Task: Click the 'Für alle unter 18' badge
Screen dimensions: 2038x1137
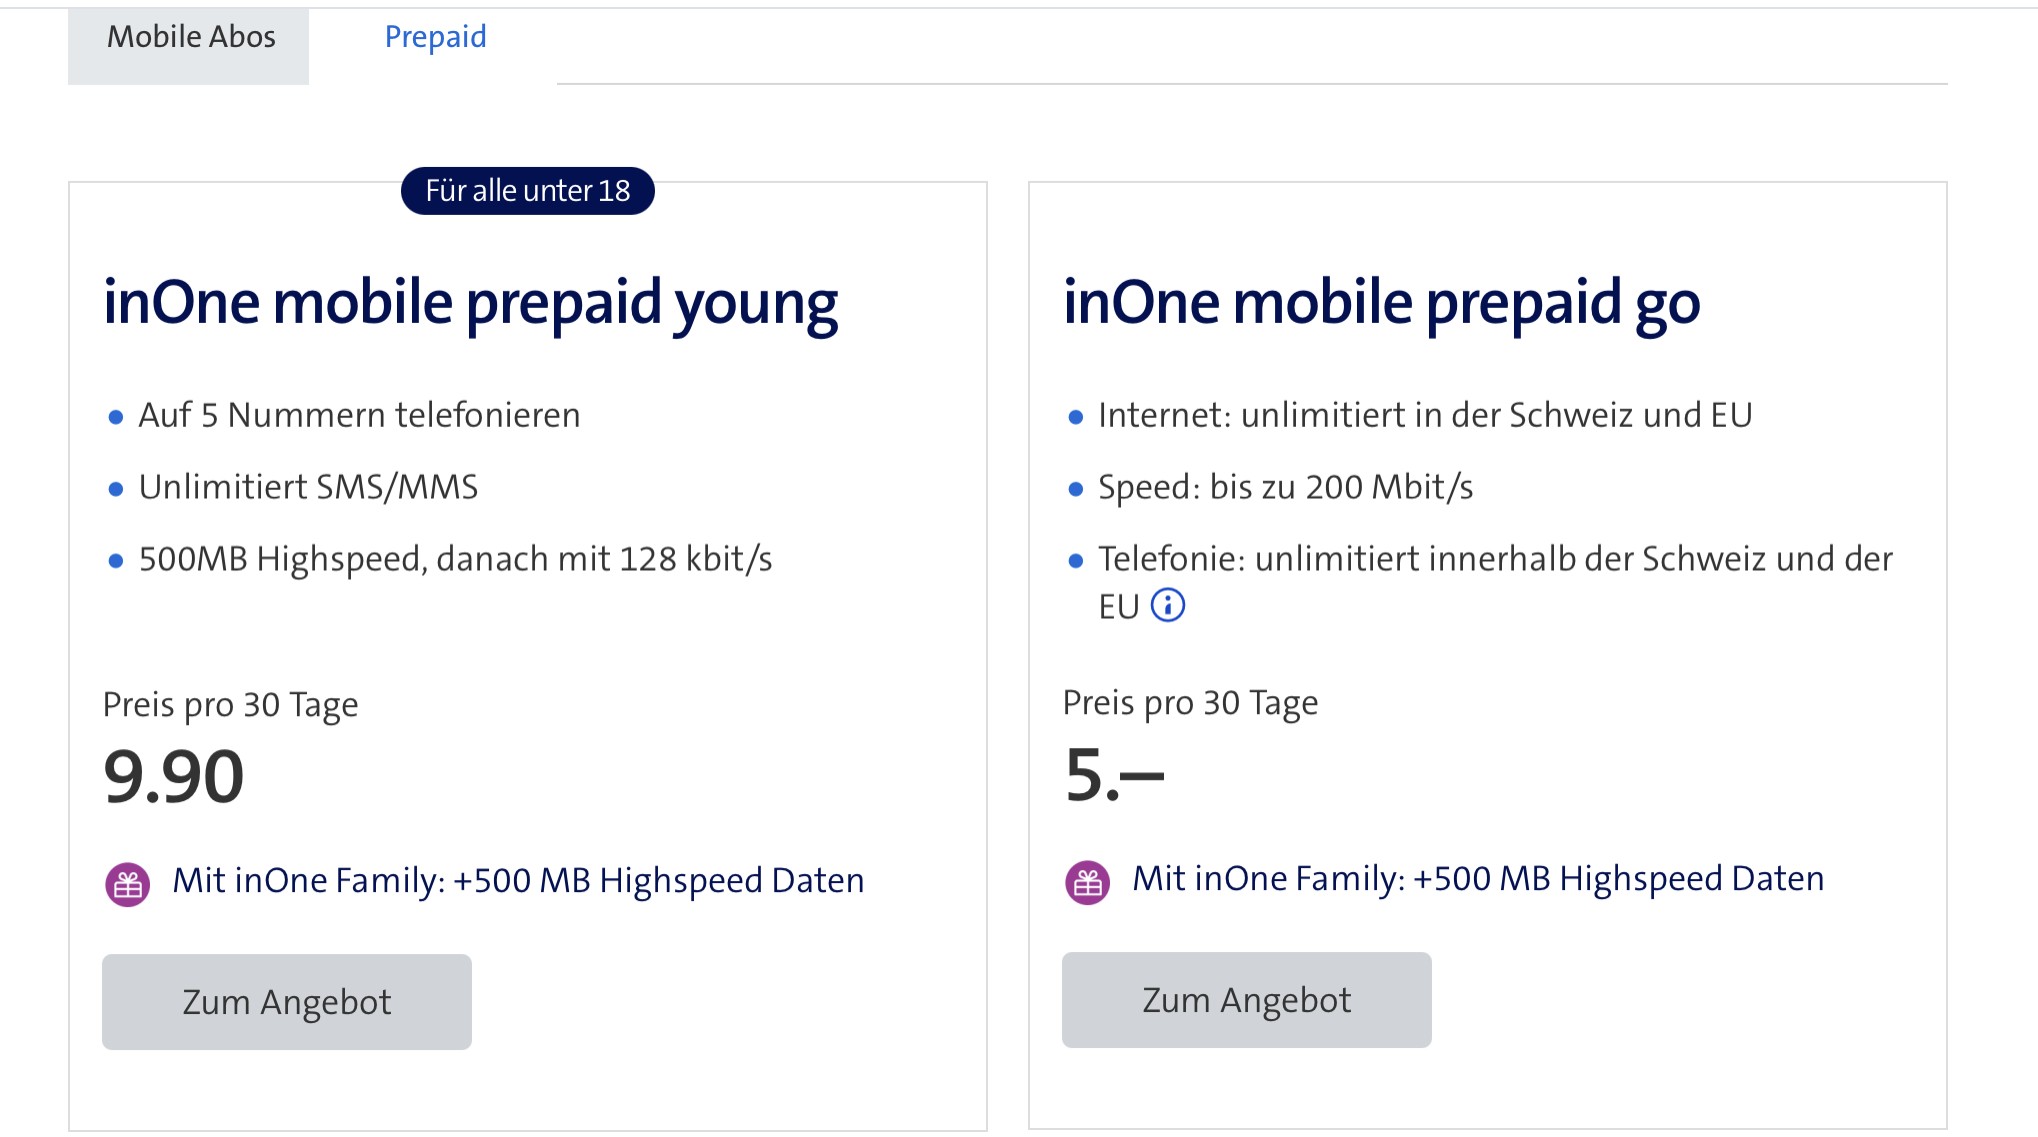Action: click(527, 191)
